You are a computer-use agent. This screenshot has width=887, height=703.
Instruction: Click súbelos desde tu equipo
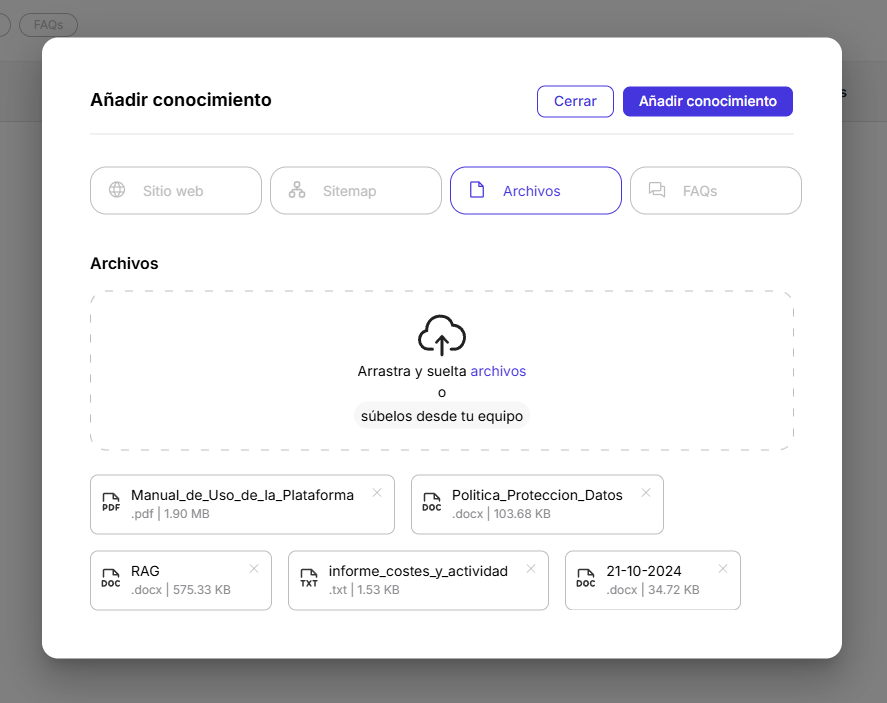click(441, 415)
